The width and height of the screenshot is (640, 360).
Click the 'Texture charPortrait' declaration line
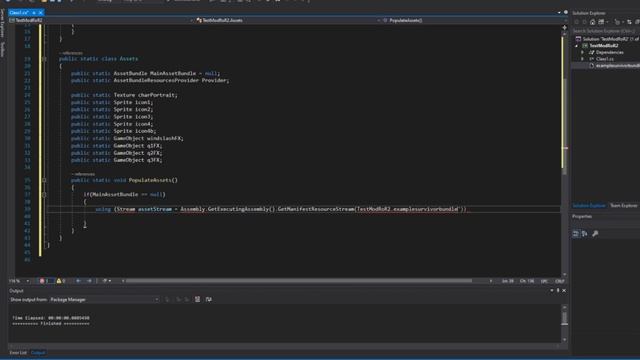coord(124,95)
